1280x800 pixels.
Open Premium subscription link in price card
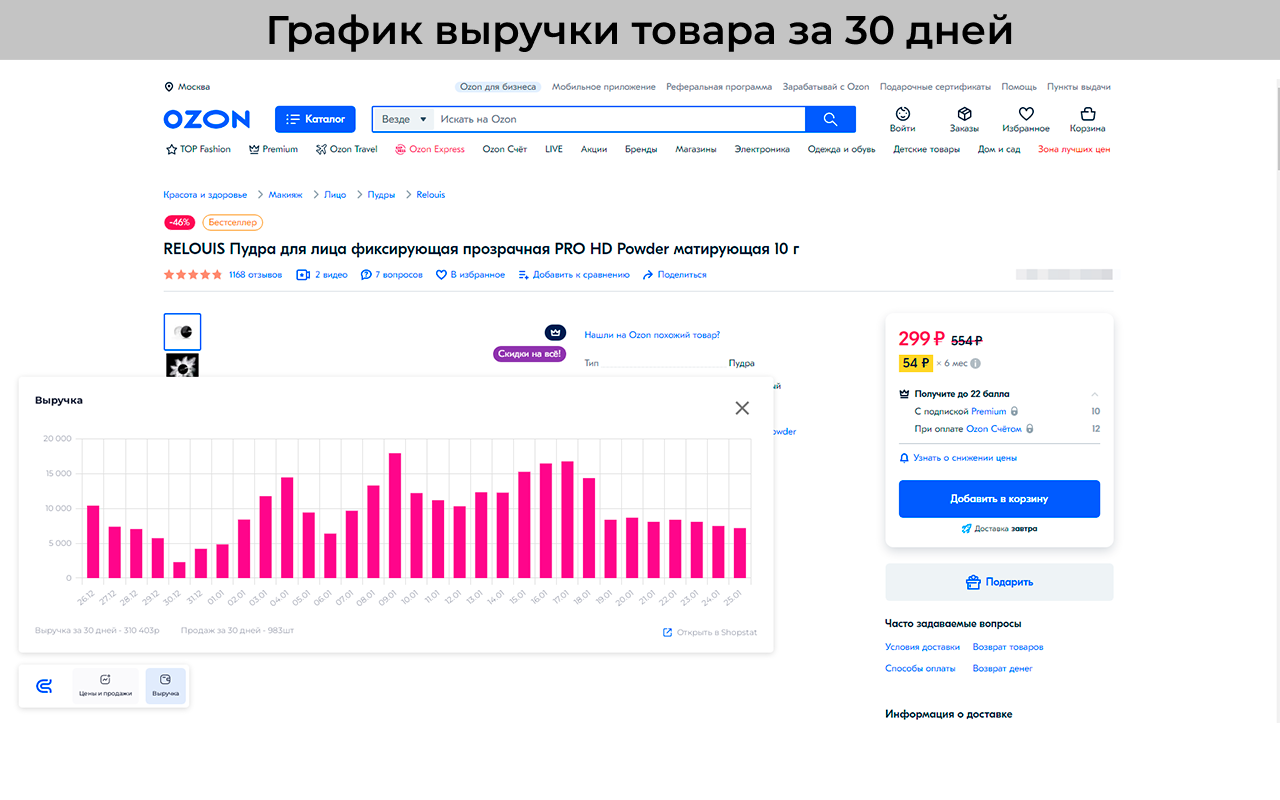(x=989, y=412)
